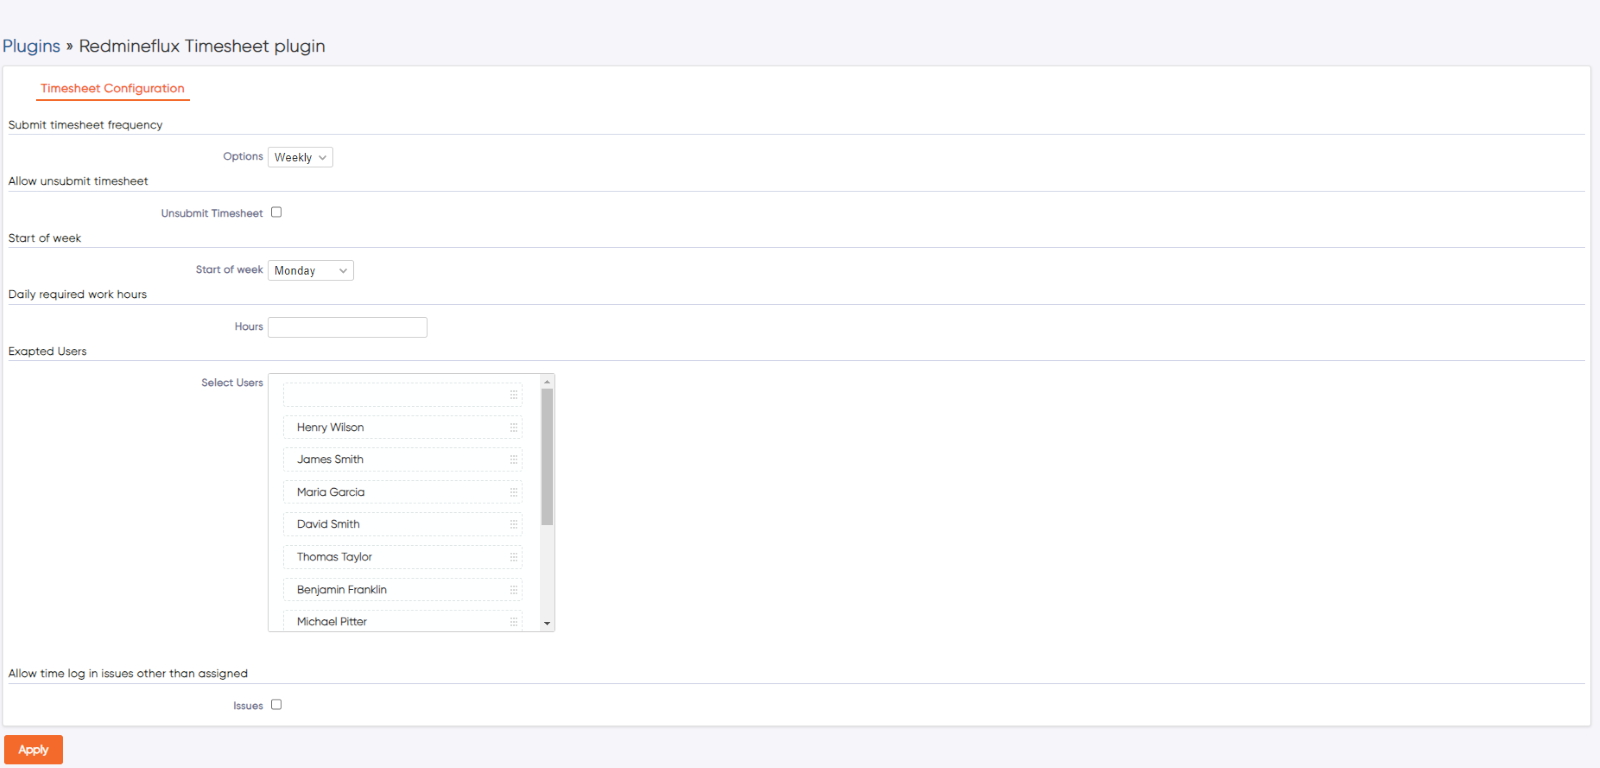Click the user list scrollbar down arrow

click(x=547, y=623)
